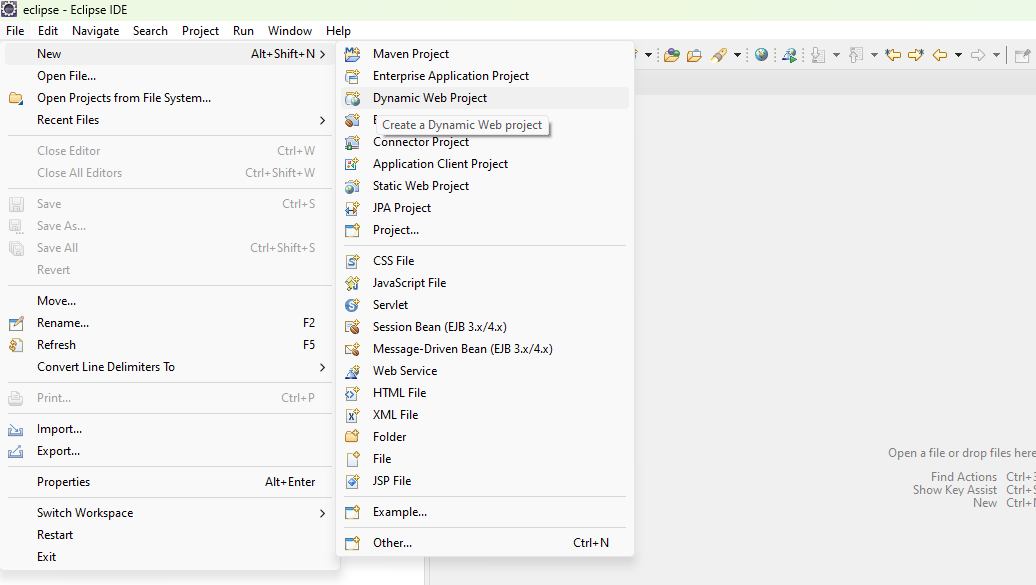Launch the Open Web Browser globe icon

coord(761,54)
